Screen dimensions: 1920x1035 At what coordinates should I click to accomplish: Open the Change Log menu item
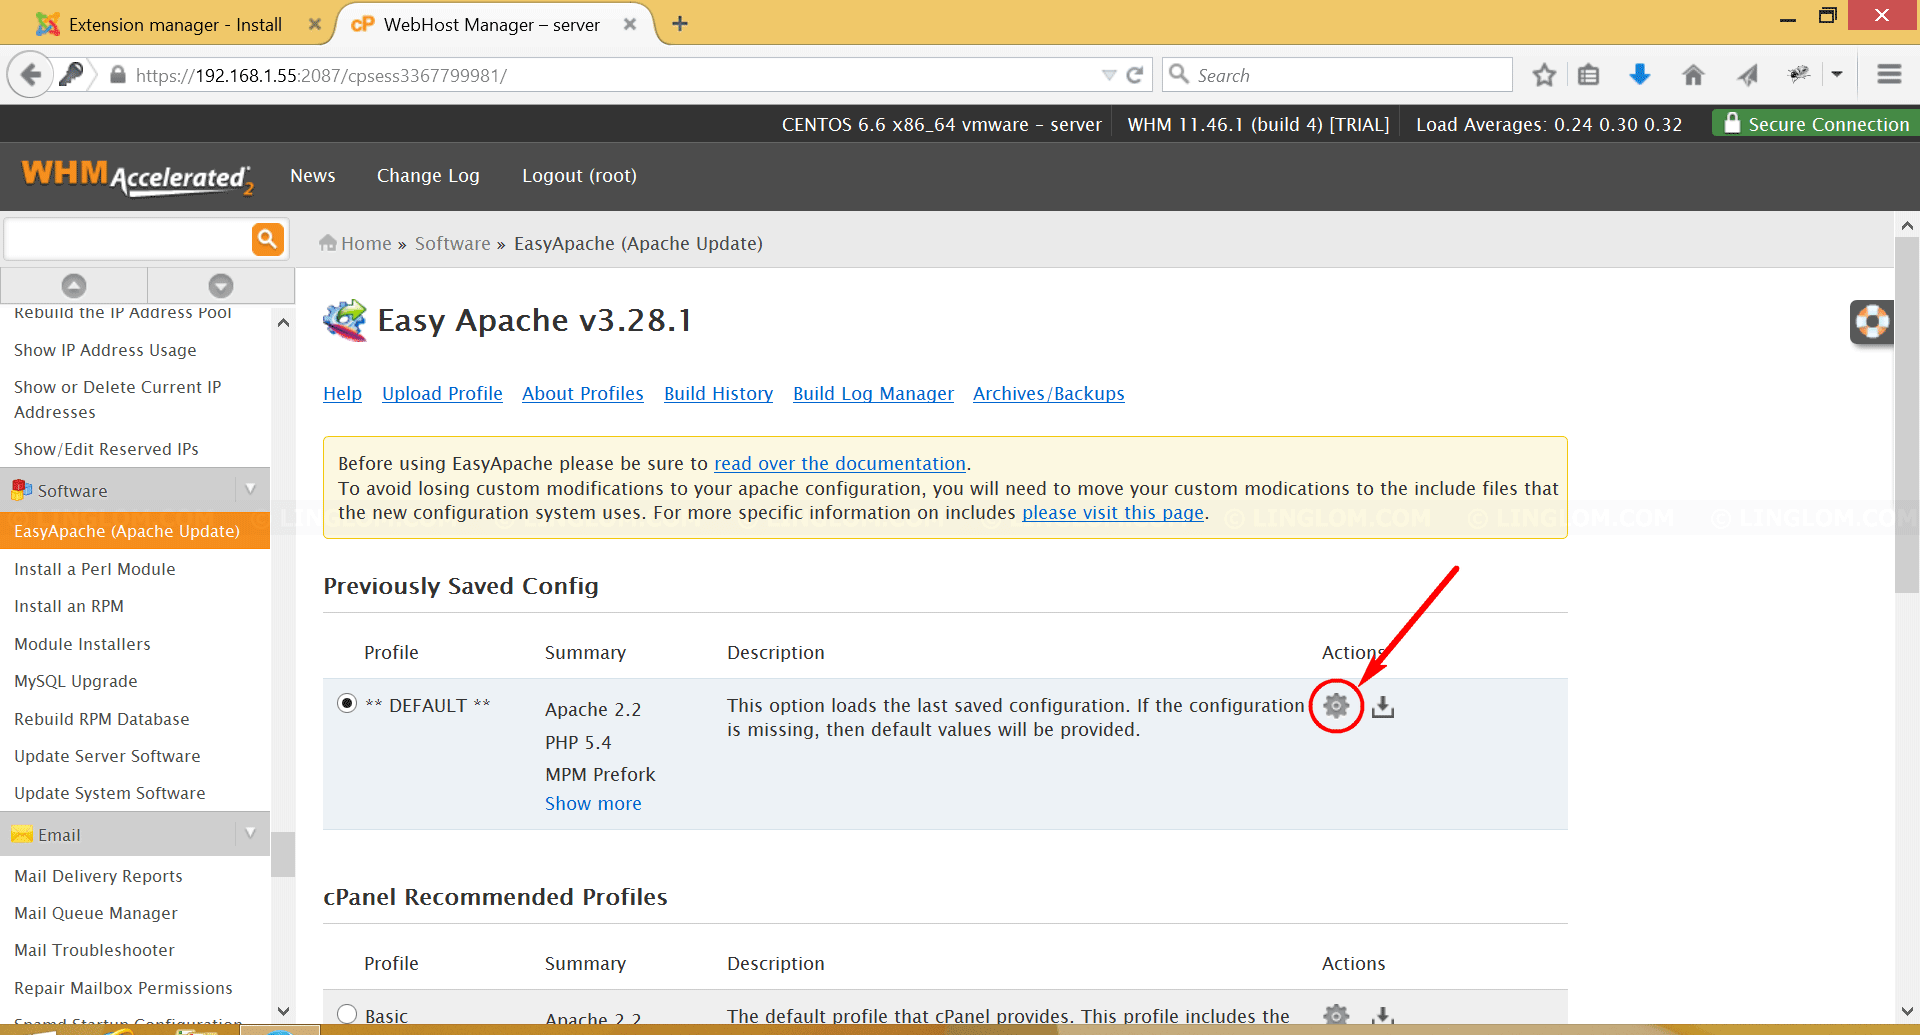tap(428, 176)
